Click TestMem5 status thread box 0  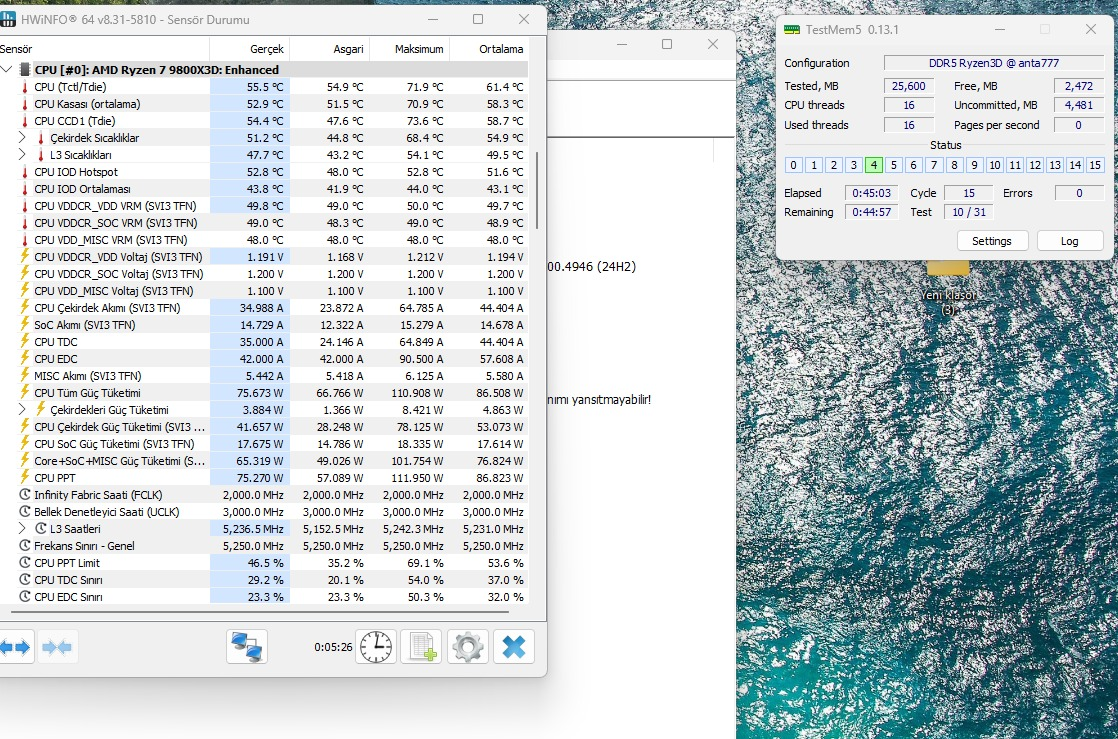(x=794, y=165)
